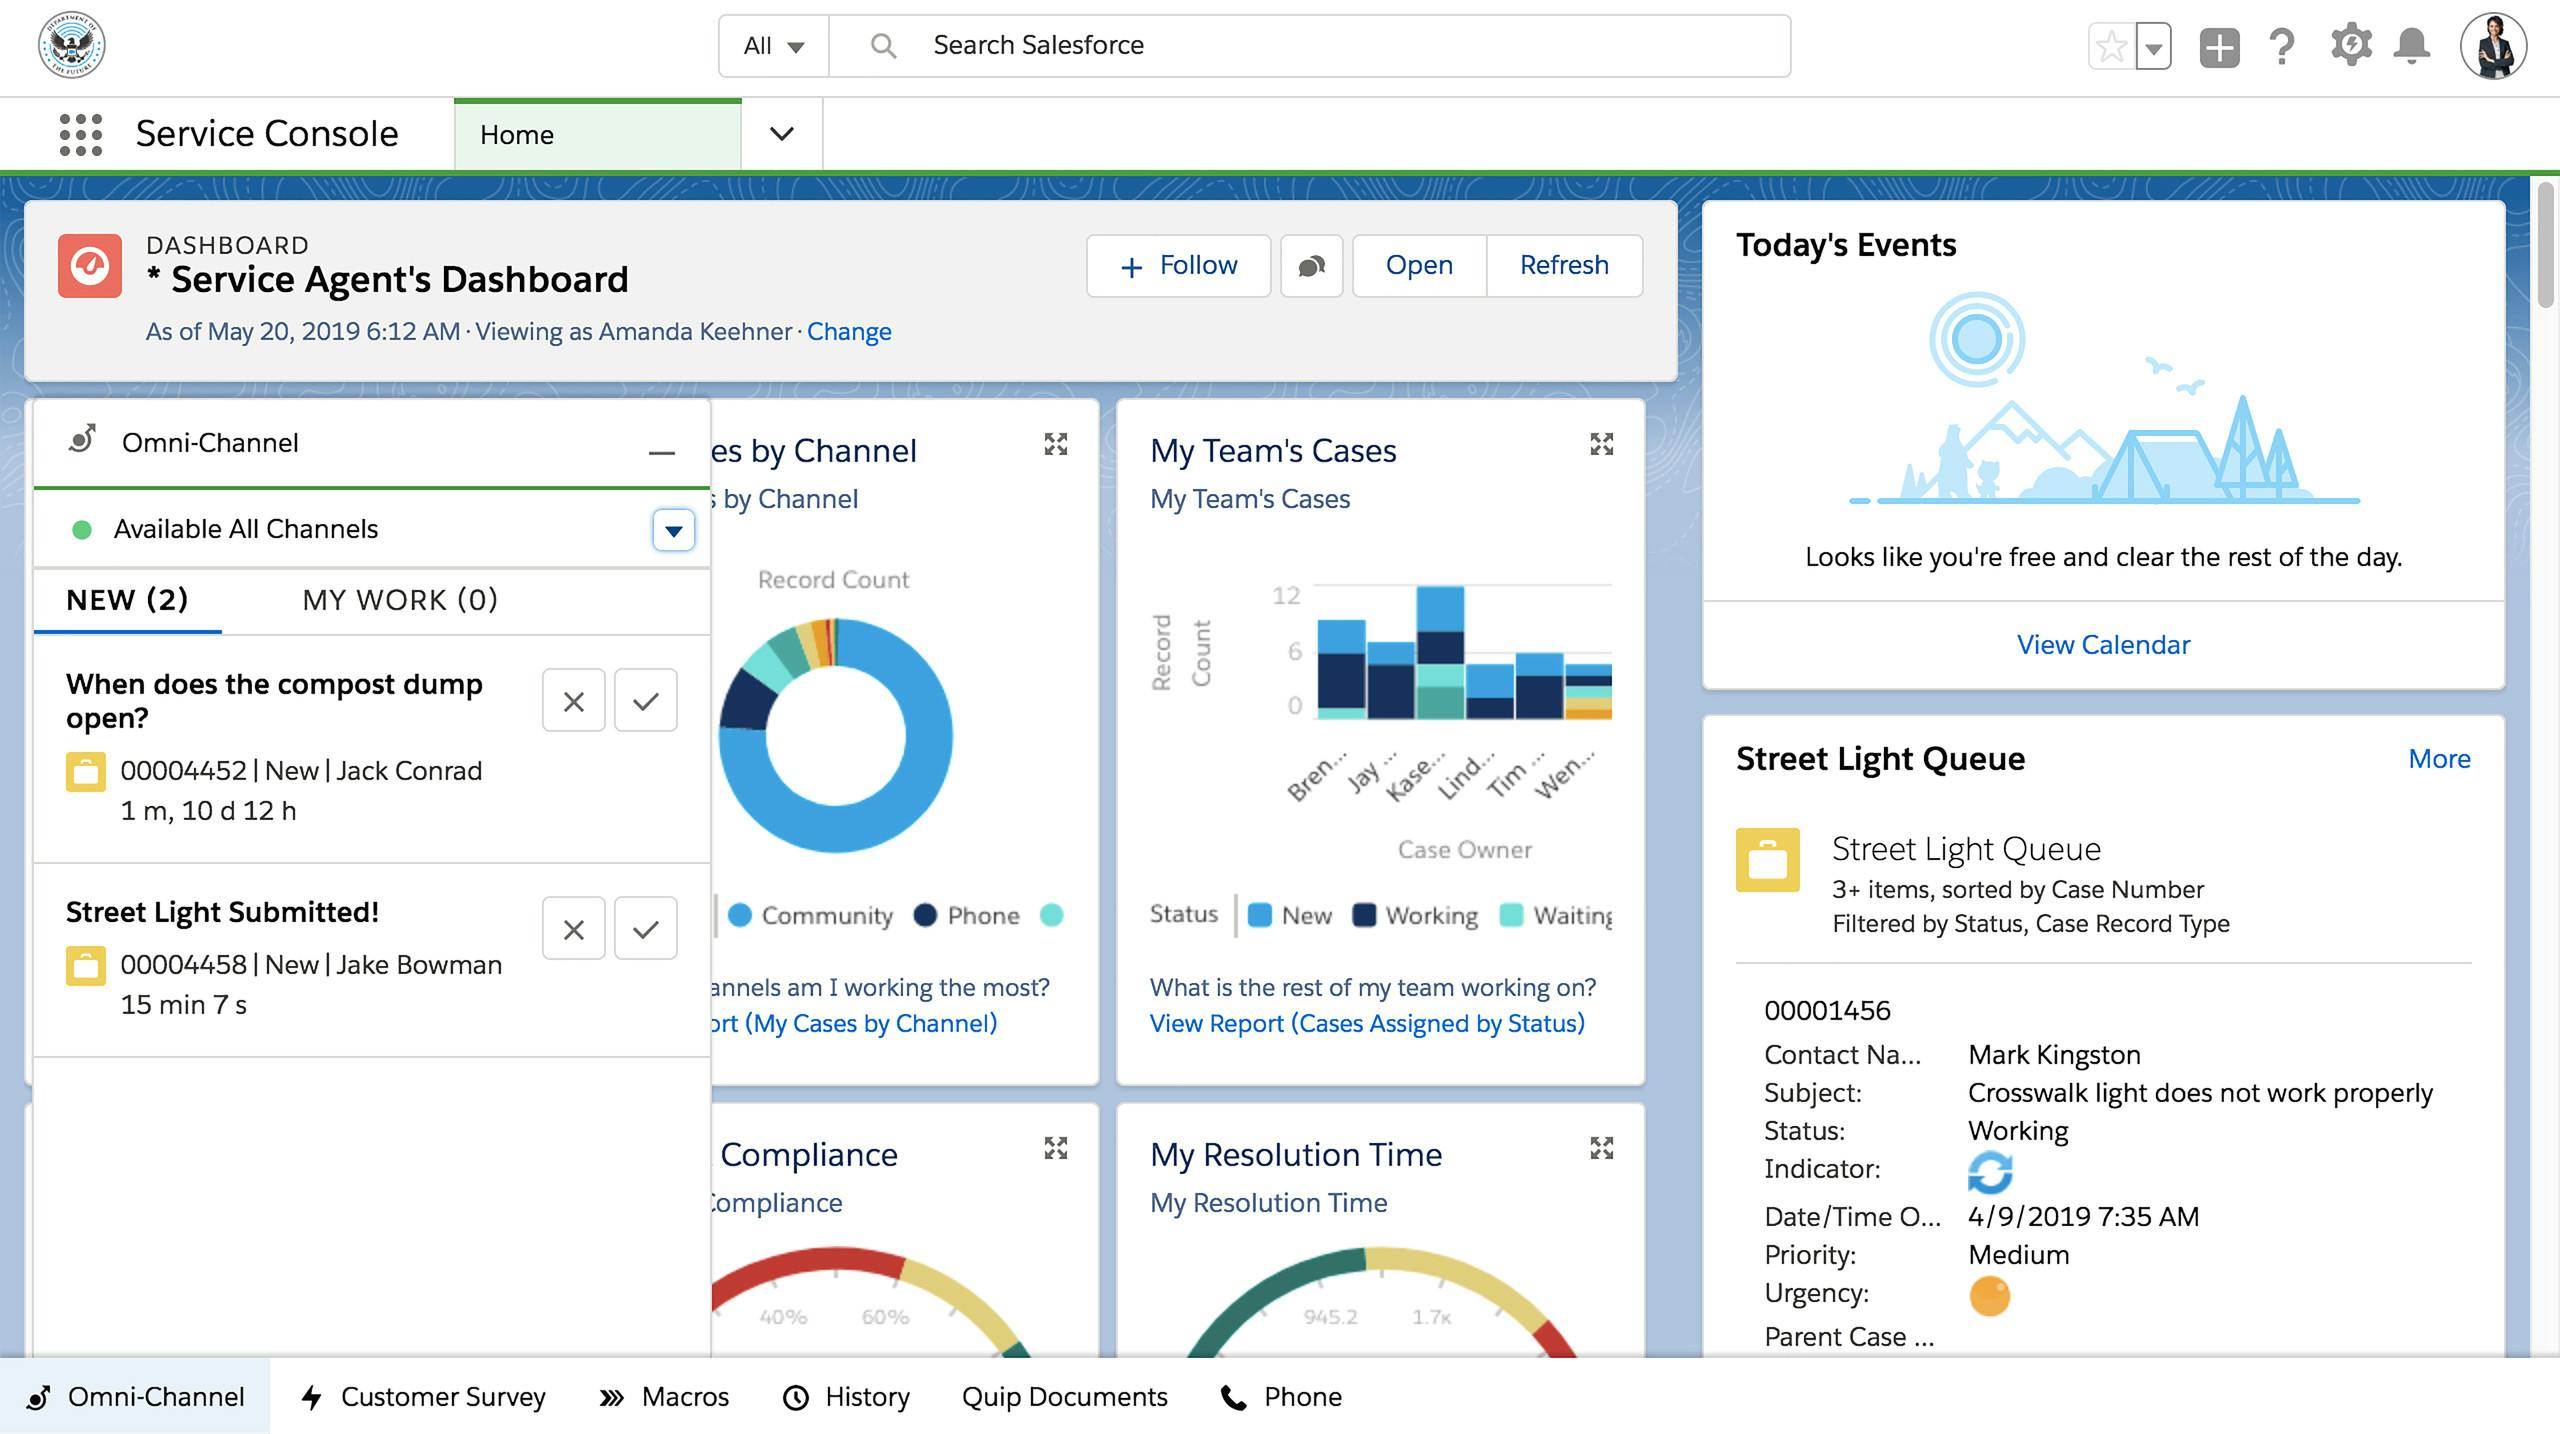2560x1434 pixels.
Task: Switch to the NEW (2) tab
Action: point(127,600)
